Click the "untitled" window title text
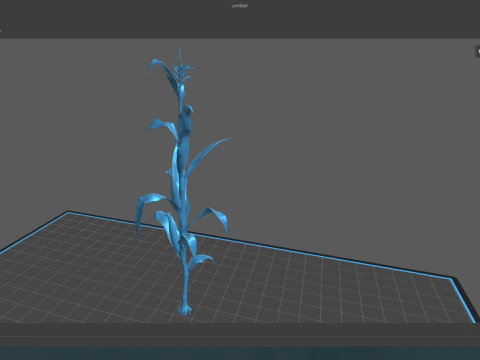The image size is (480, 360). click(239, 6)
